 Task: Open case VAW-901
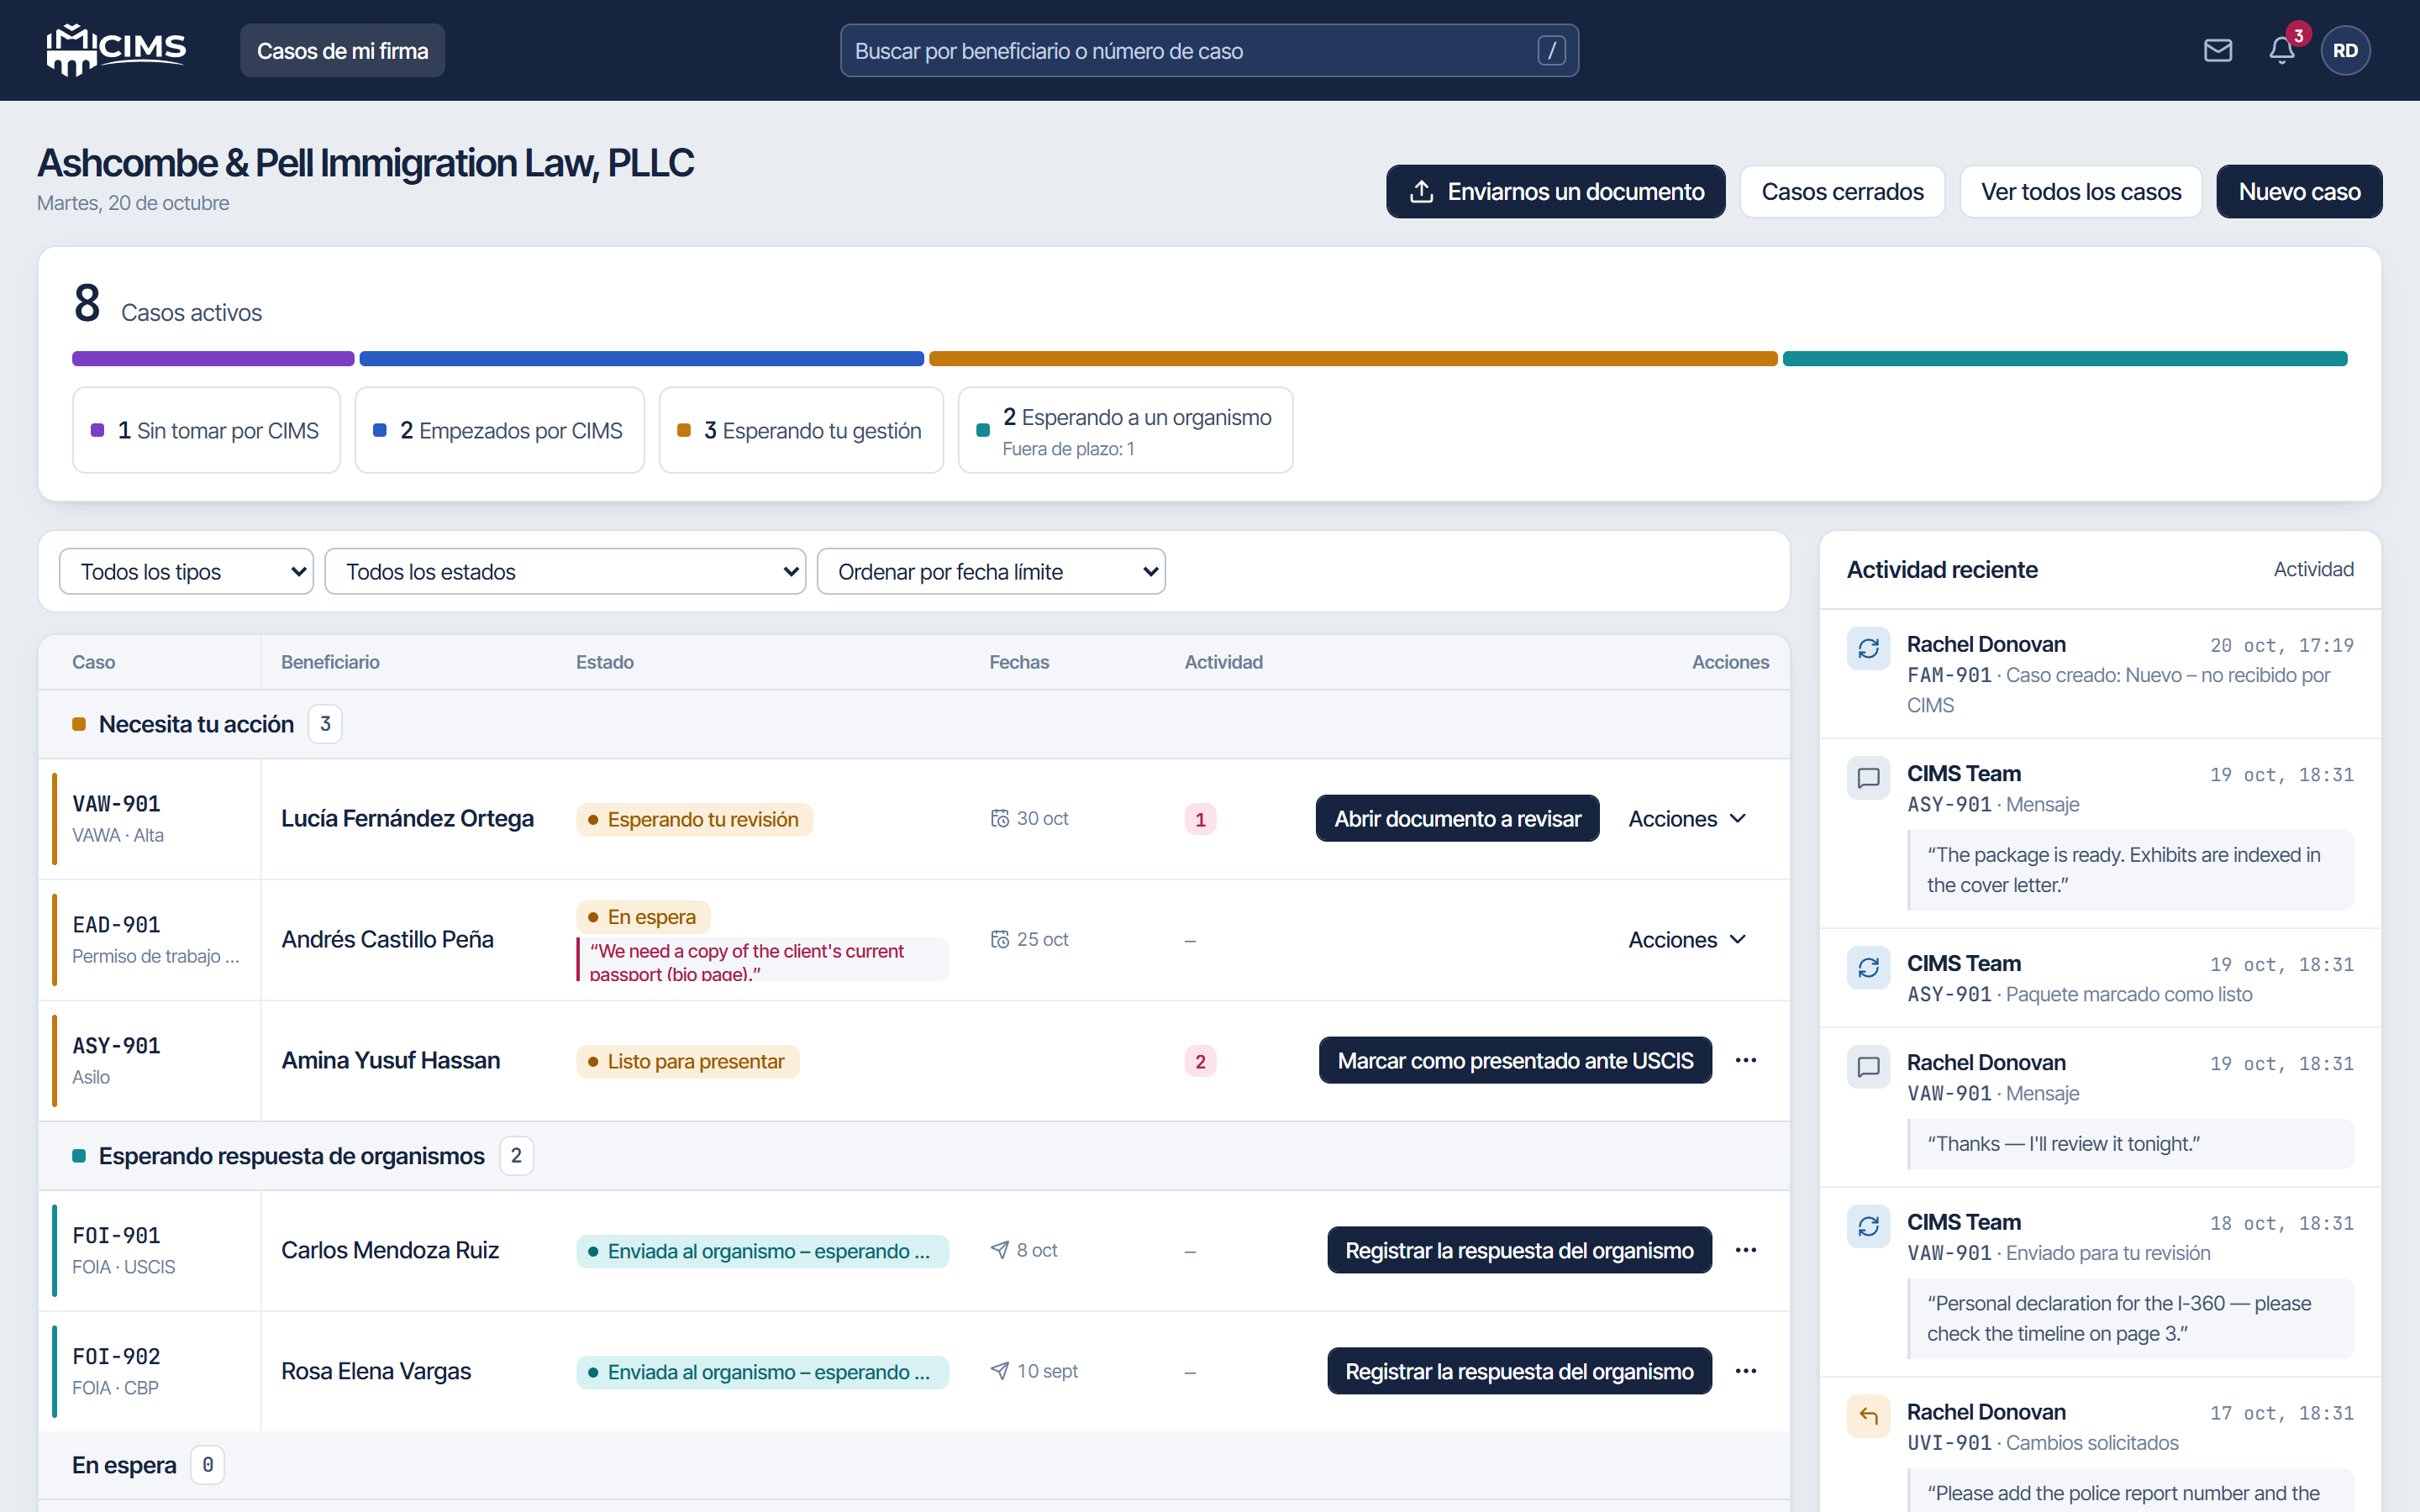(x=116, y=804)
